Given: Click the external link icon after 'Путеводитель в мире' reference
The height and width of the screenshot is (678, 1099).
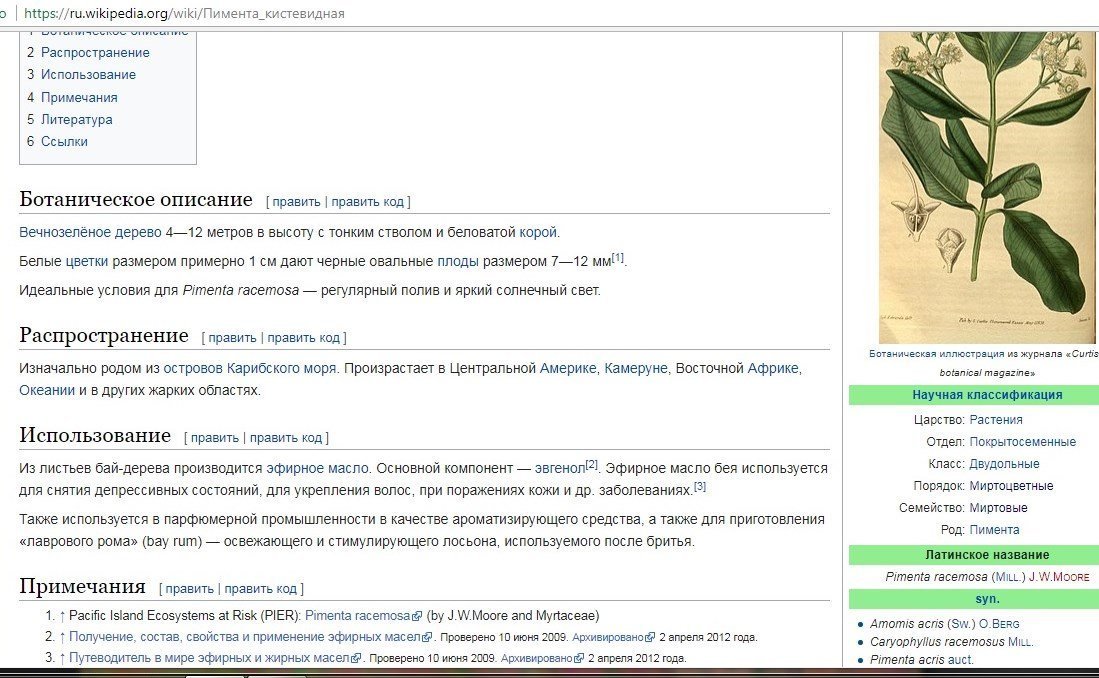Looking at the screenshot, I should [356, 658].
